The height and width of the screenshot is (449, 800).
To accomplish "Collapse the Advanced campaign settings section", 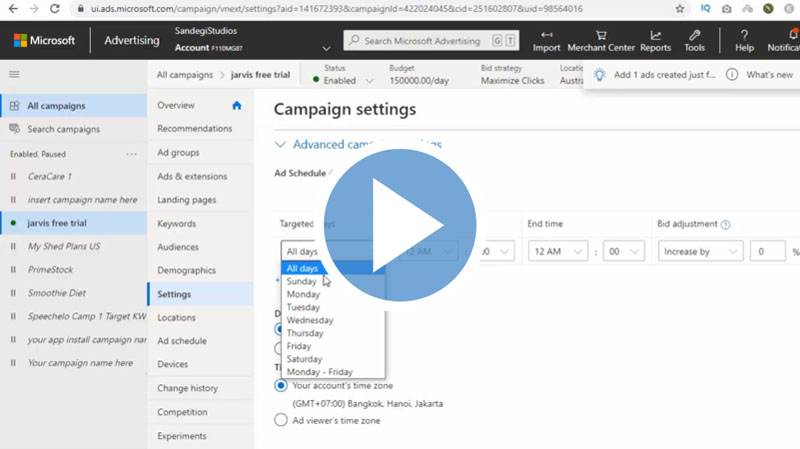I will [280, 144].
